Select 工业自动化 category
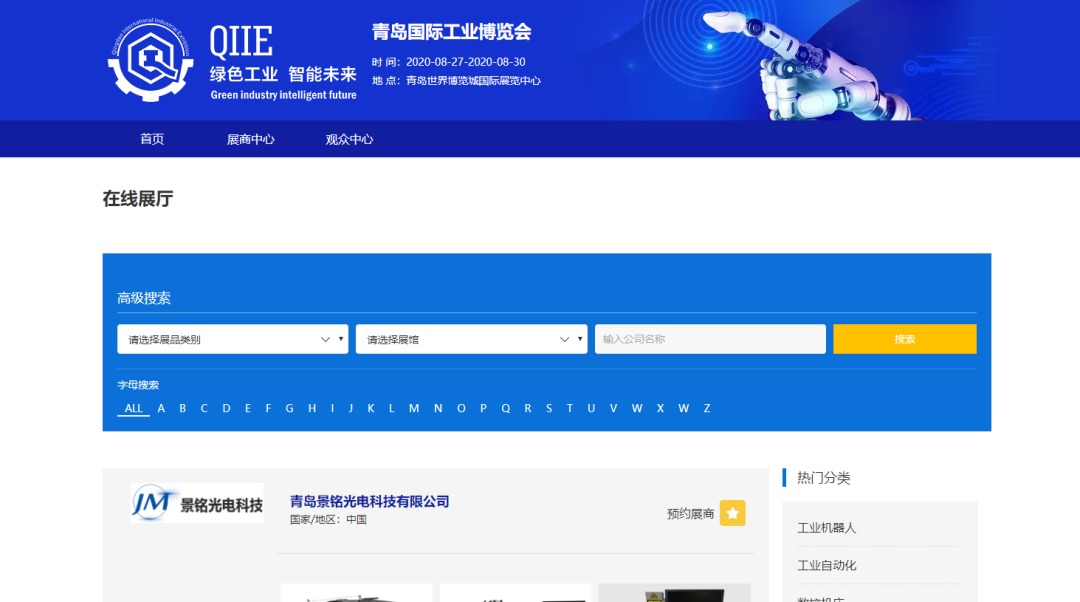1080x602 pixels. click(x=827, y=565)
